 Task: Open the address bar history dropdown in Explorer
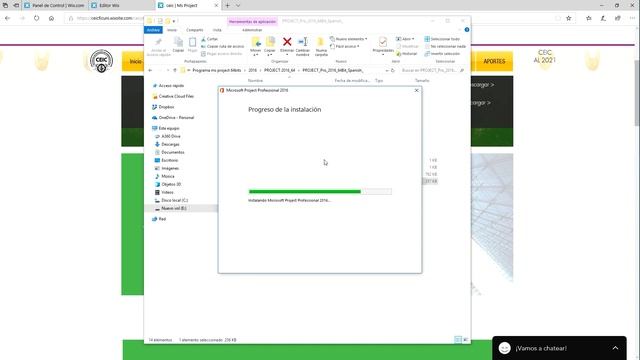coord(387,70)
